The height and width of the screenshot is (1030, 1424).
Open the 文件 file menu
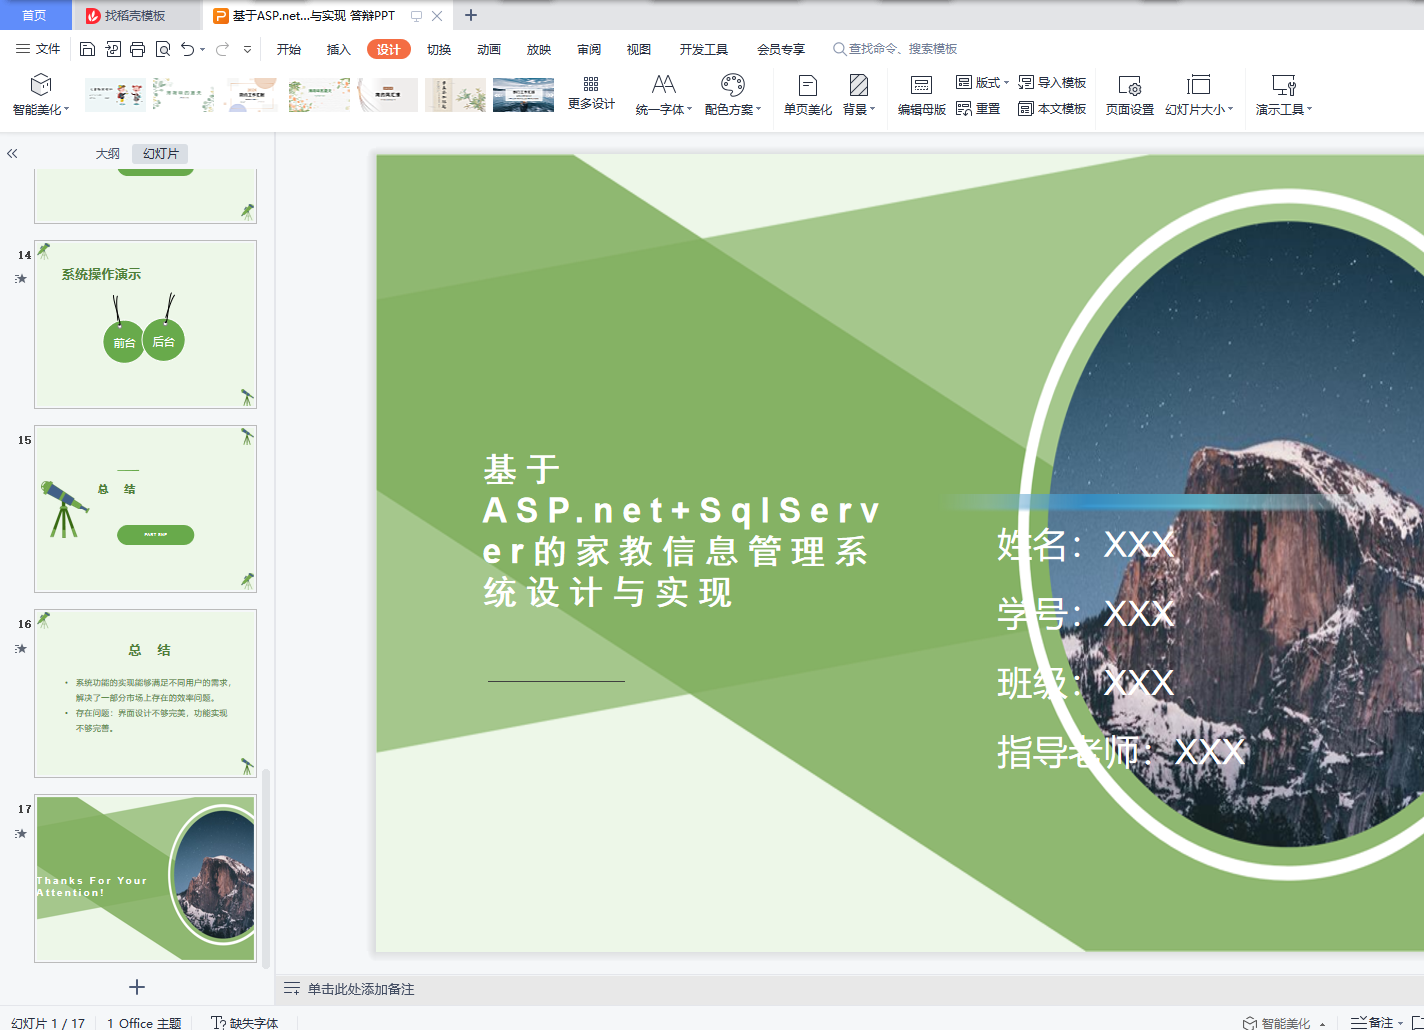click(x=38, y=49)
